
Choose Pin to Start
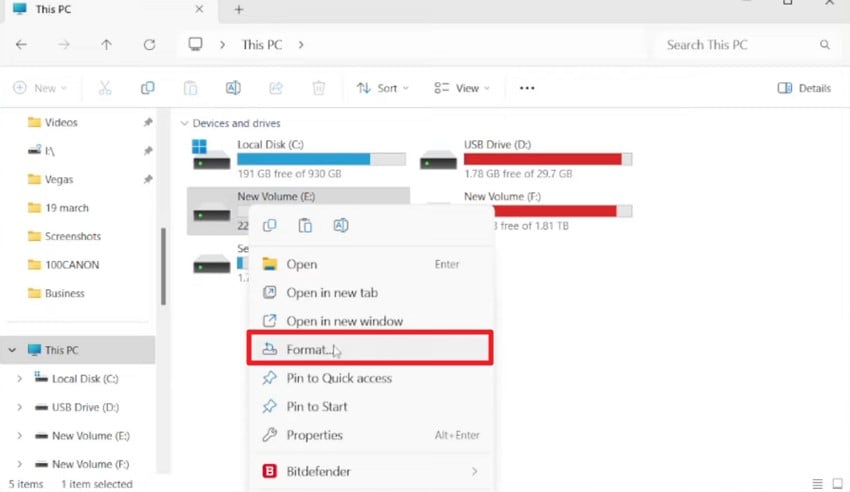(371, 406)
